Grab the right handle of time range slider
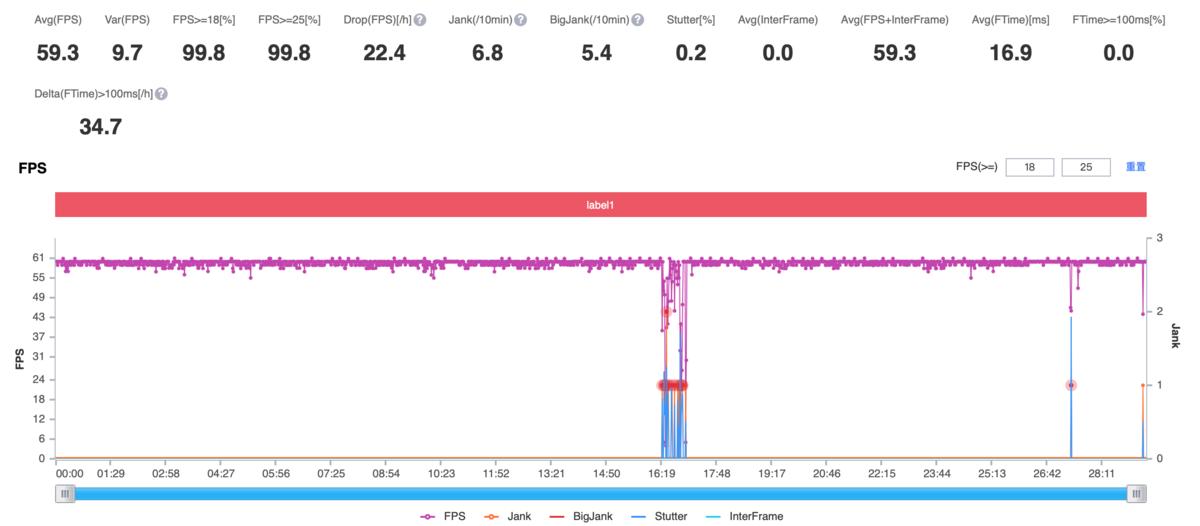Screen dimensions: 1200x526 [1136, 493]
